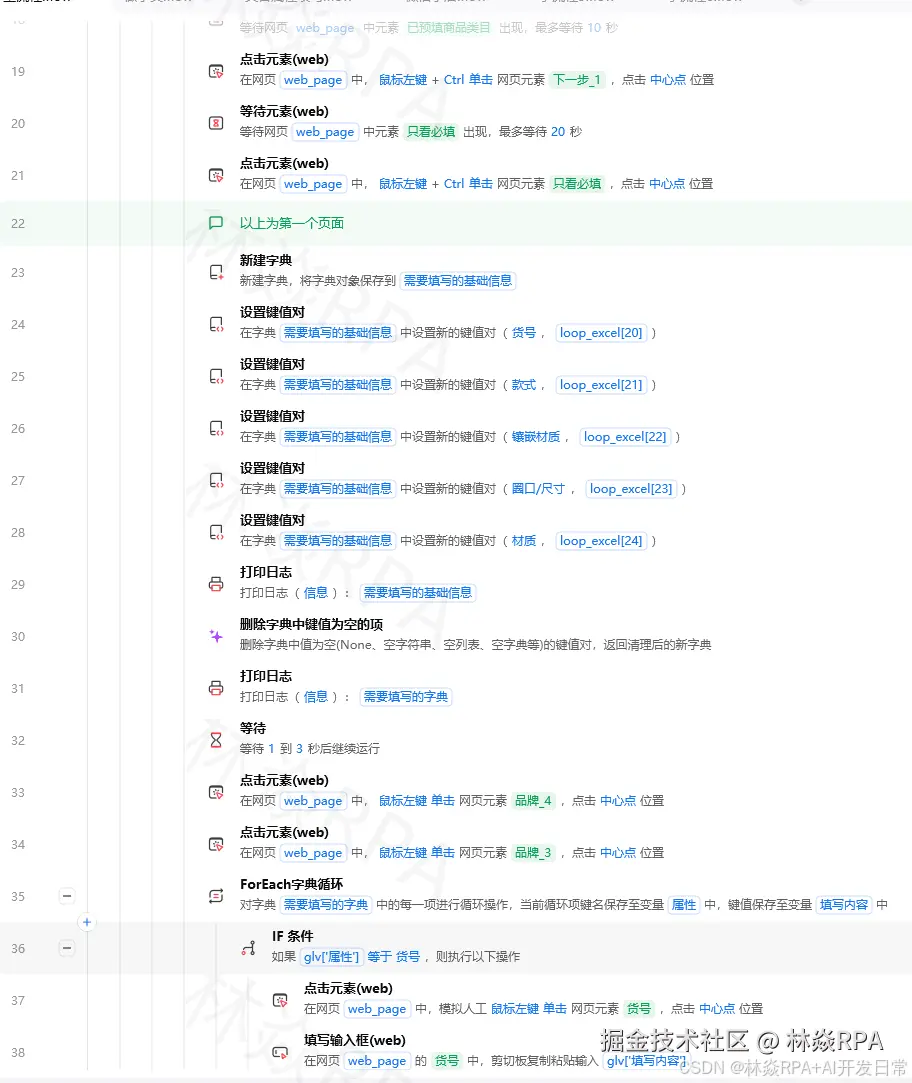Click the loop_excel[23] value in step 27
Screen dimensions: 912x1083
pyautogui.click(x=631, y=489)
